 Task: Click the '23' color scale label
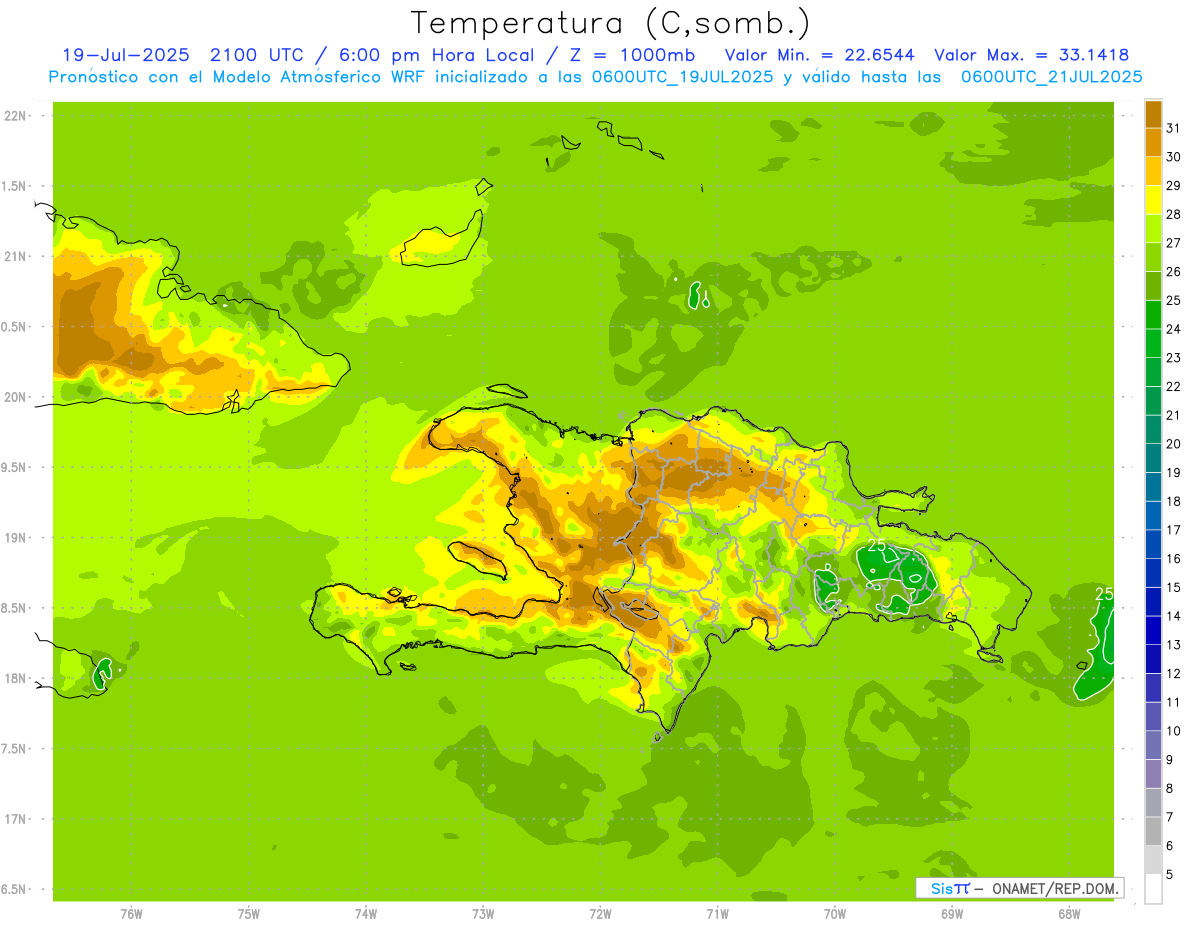pos(1174,357)
